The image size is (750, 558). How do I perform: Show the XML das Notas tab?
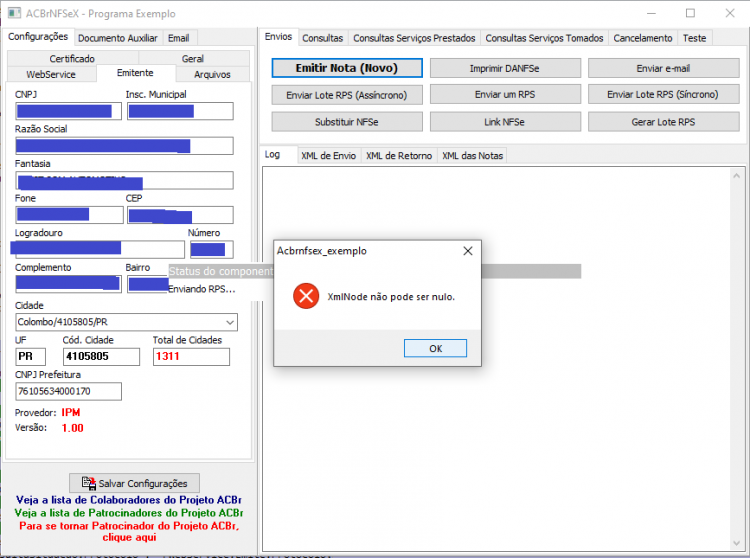(x=473, y=156)
